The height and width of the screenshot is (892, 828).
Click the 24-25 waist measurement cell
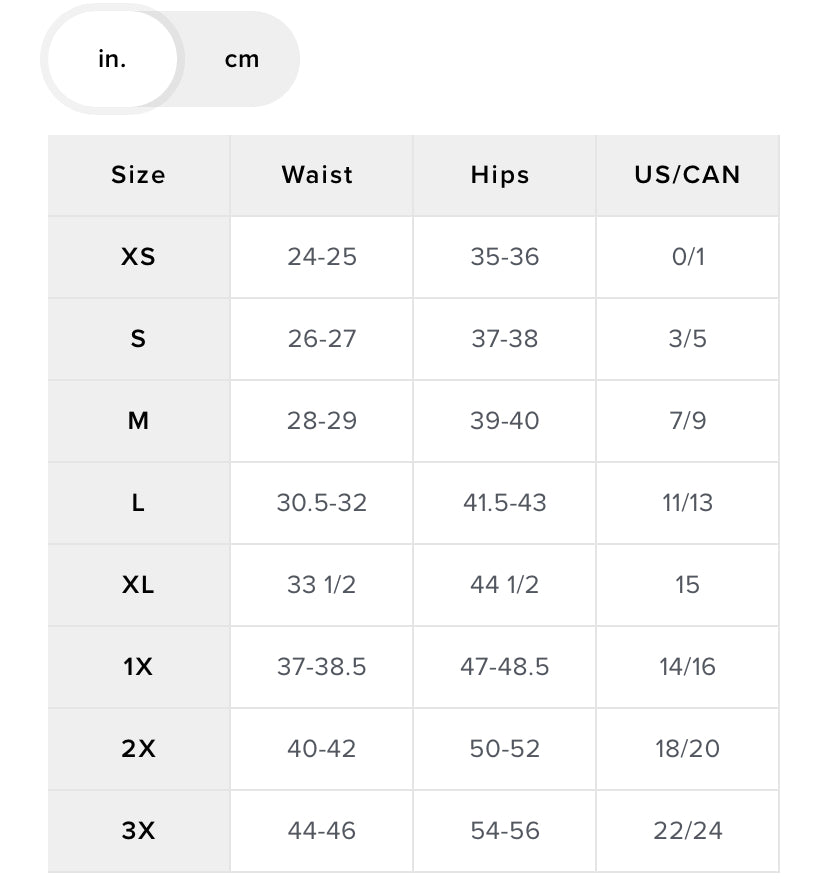coord(322,257)
